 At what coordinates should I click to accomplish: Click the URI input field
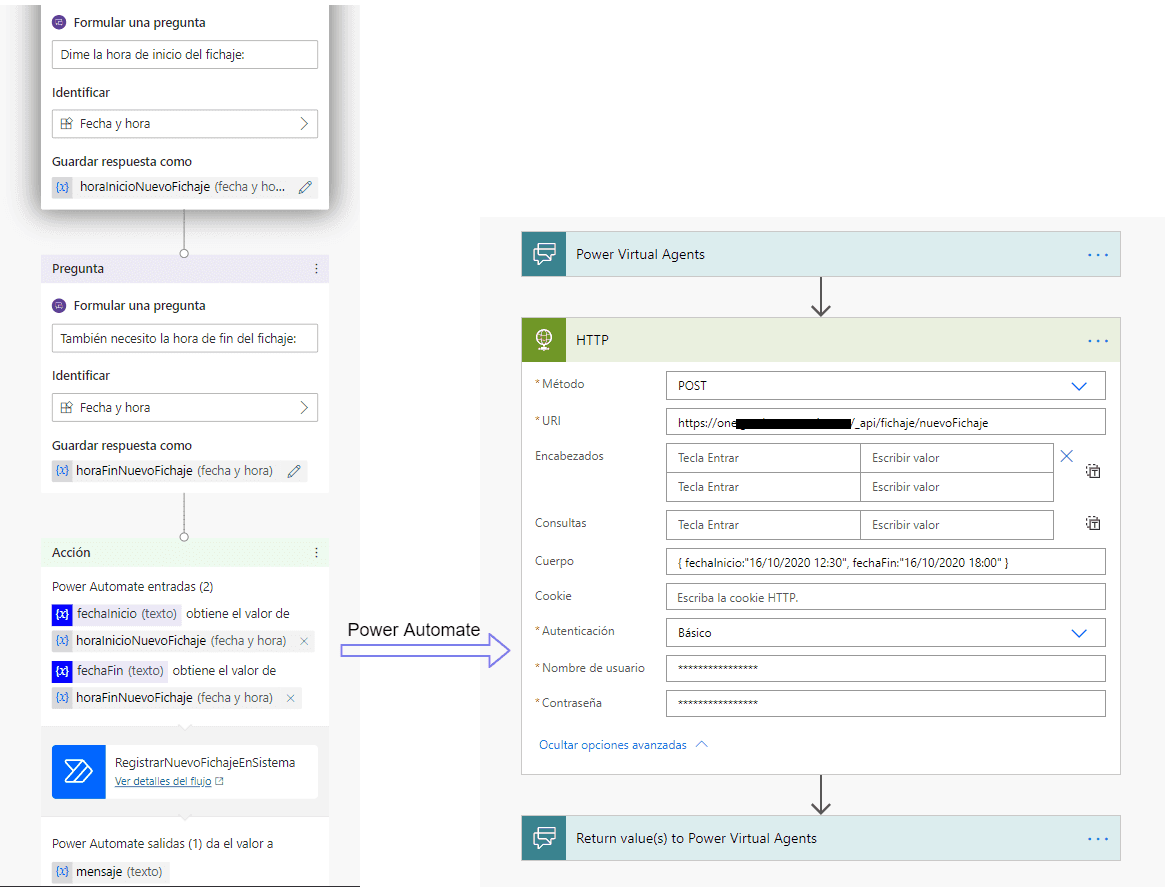click(886, 422)
